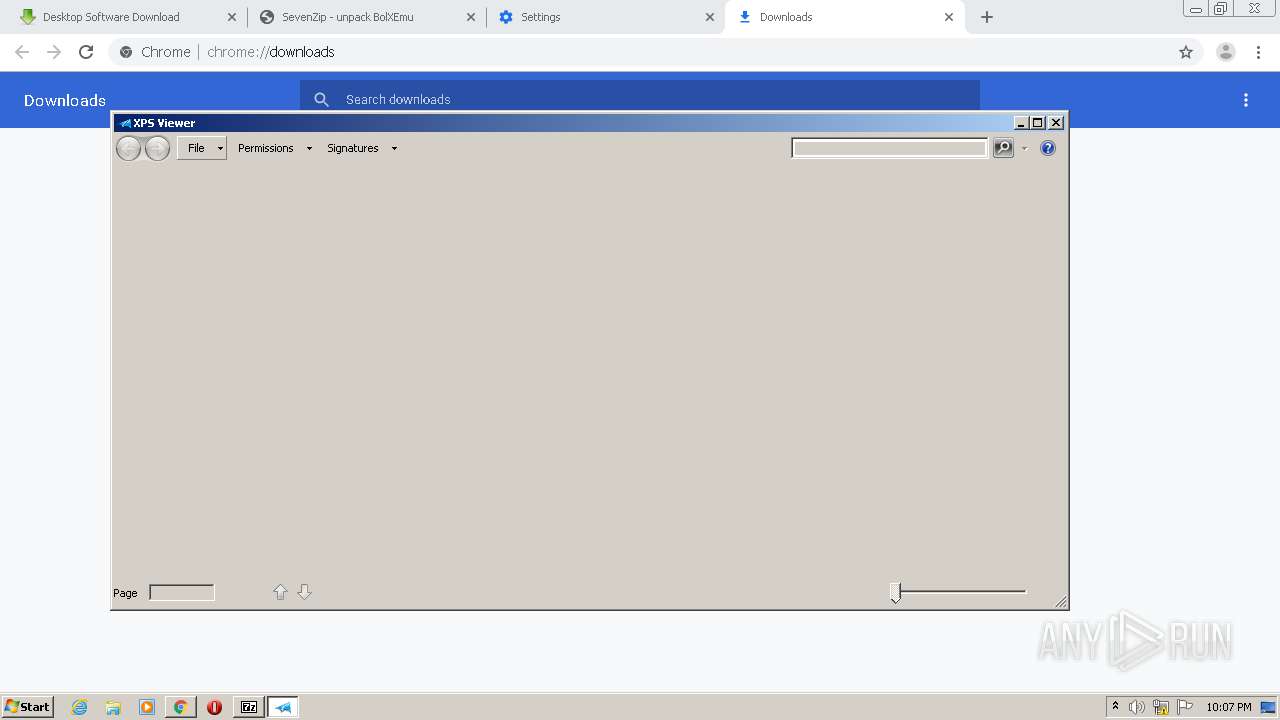1280x720 pixels.
Task: Select XPS Viewer taskbar button
Action: [283, 707]
